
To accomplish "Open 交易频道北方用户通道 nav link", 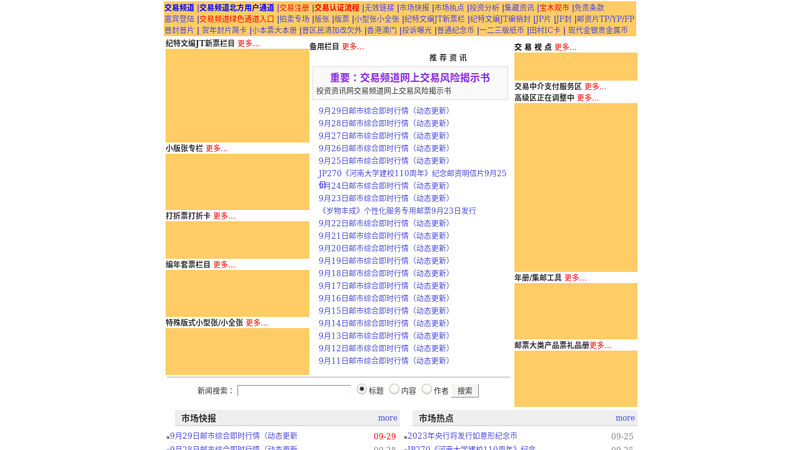I will click(237, 8).
